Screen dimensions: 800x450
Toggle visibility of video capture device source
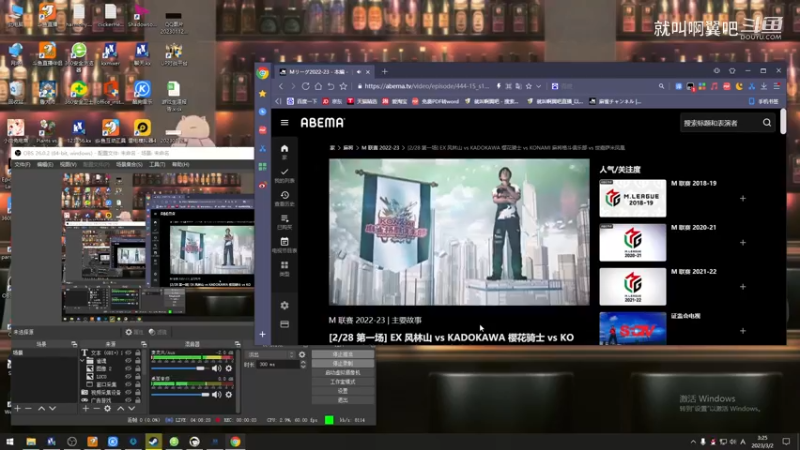click(x=128, y=392)
